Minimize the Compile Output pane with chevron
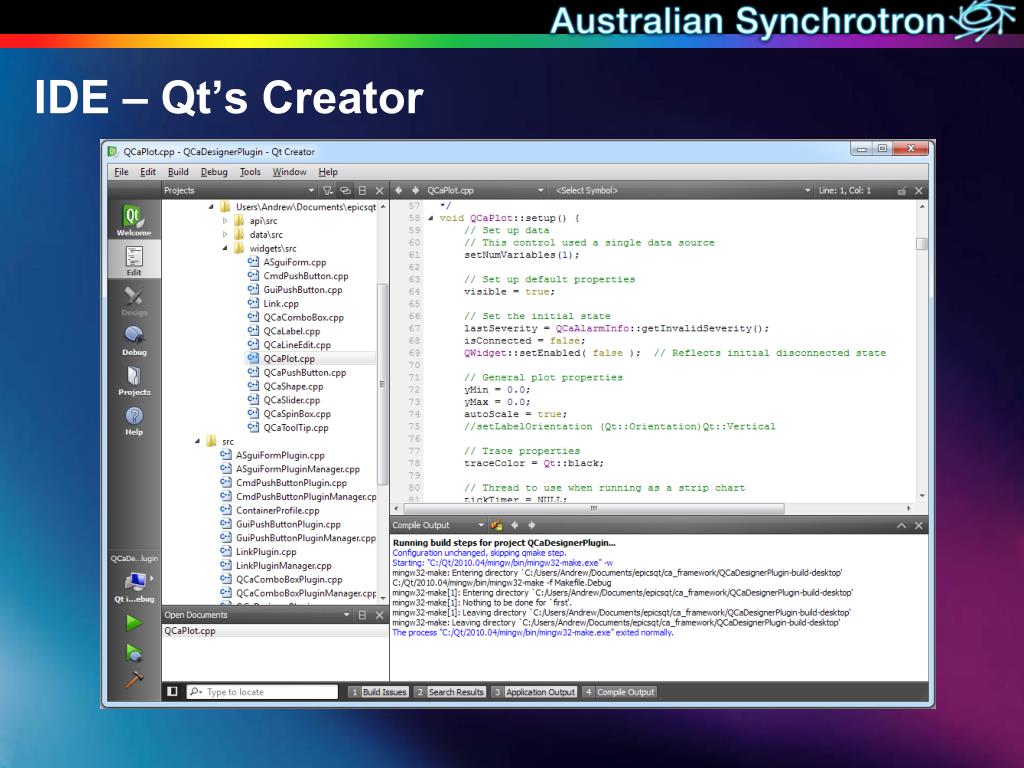The width and height of the screenshot is (1024, 768). coord(901,525)
